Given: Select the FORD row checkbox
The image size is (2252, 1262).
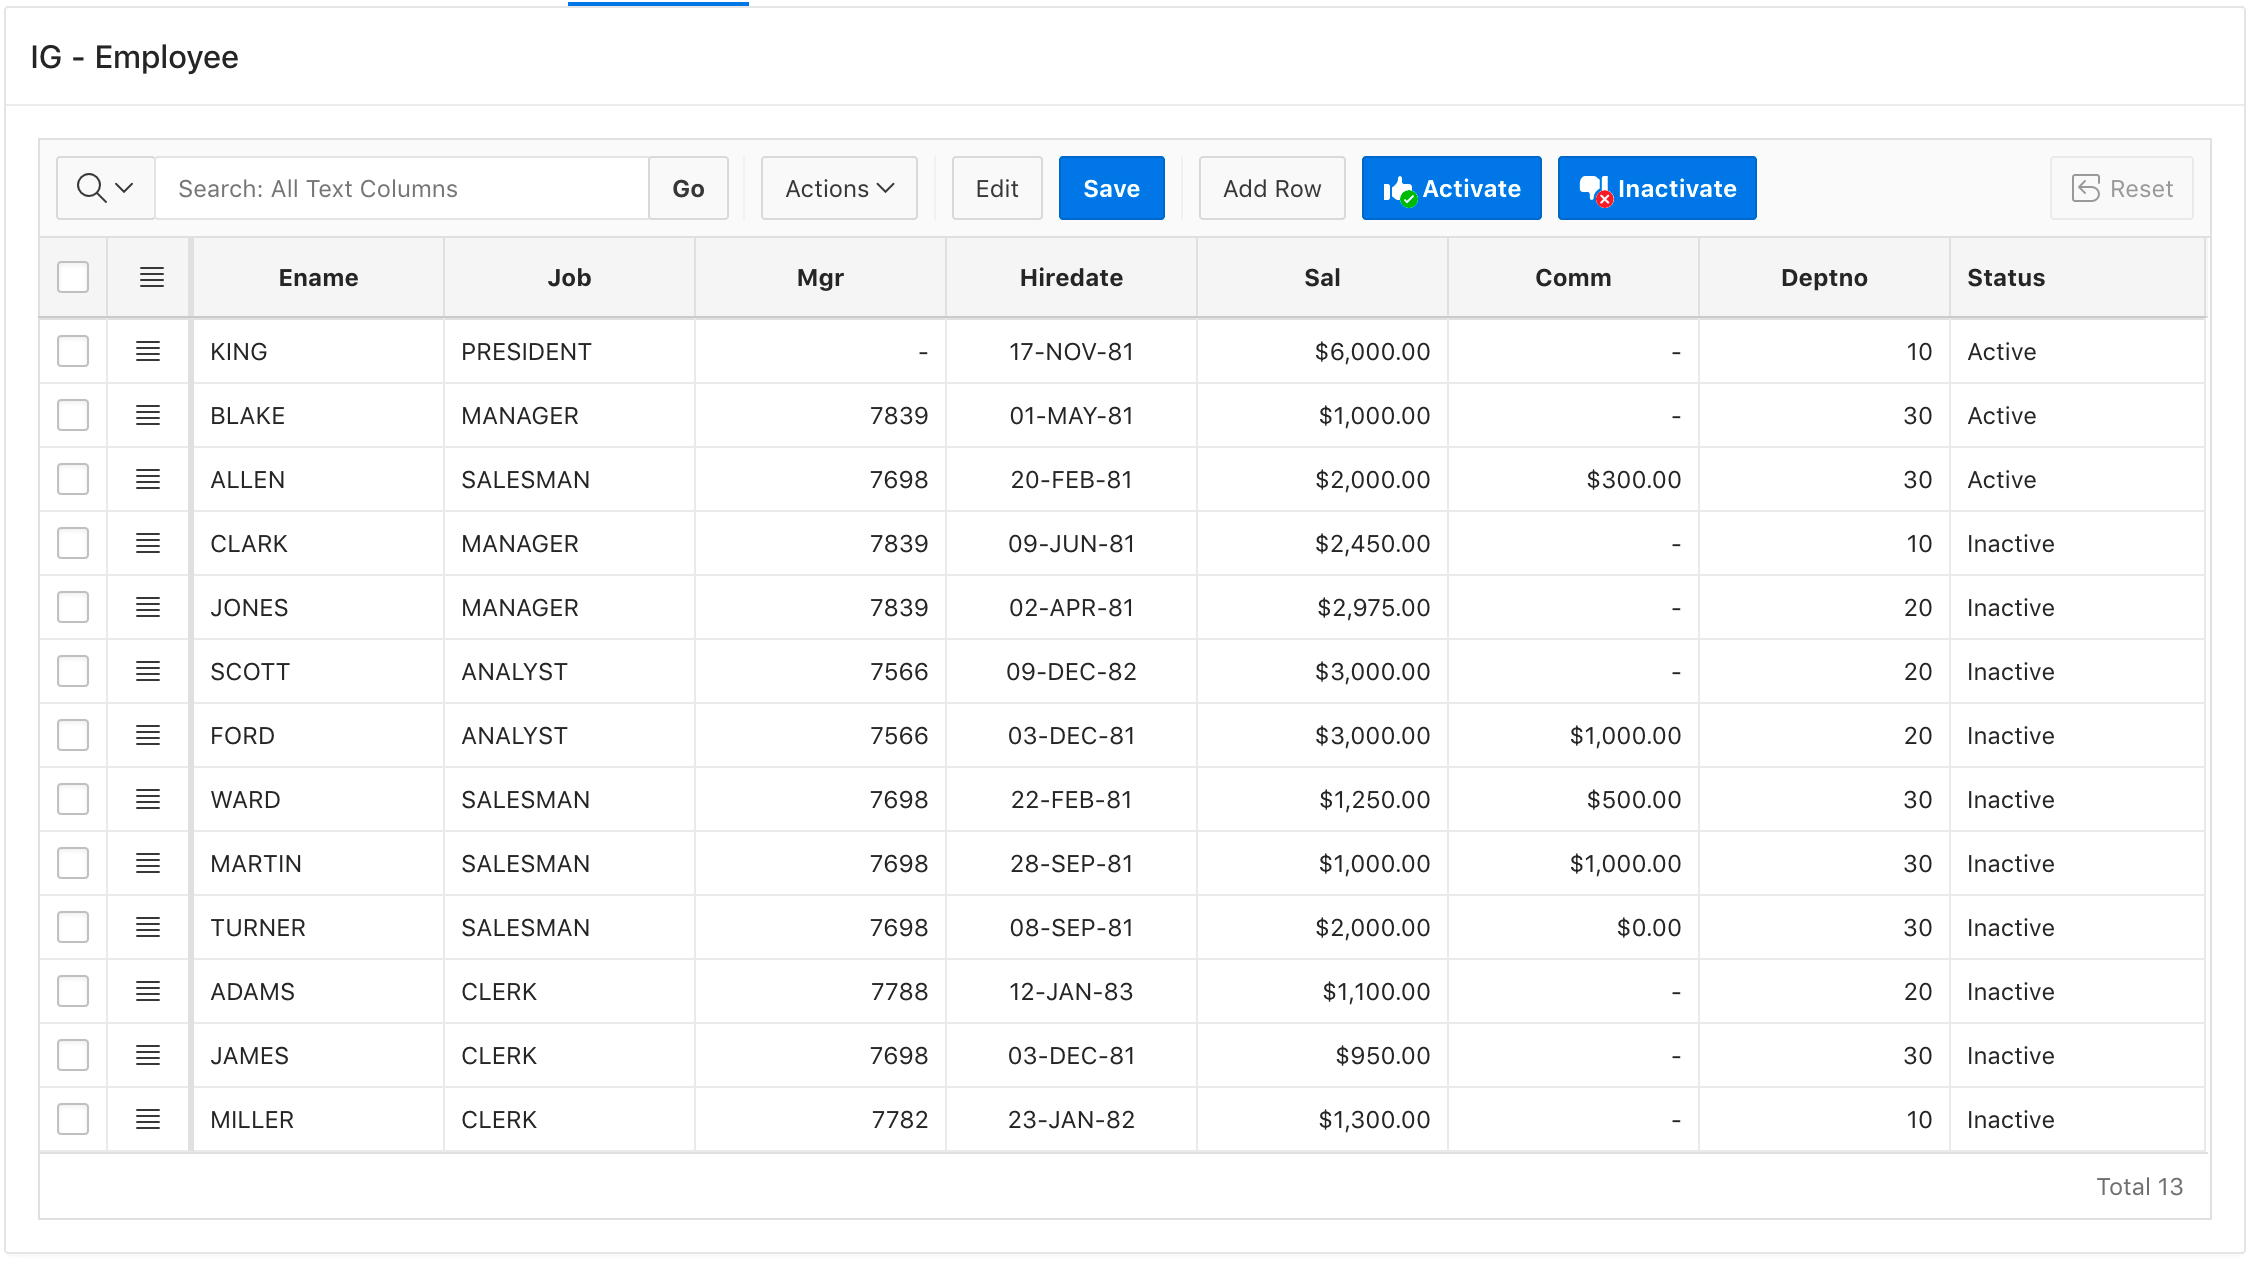Looking at the screenshot, I should (73, 735).
